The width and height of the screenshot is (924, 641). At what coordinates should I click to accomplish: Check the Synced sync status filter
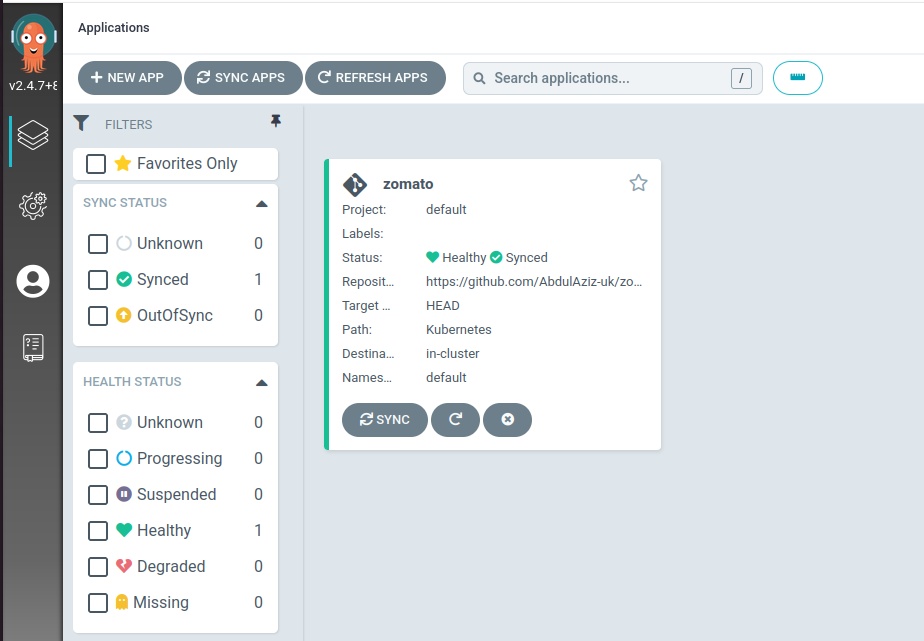(x=98, y=280)
